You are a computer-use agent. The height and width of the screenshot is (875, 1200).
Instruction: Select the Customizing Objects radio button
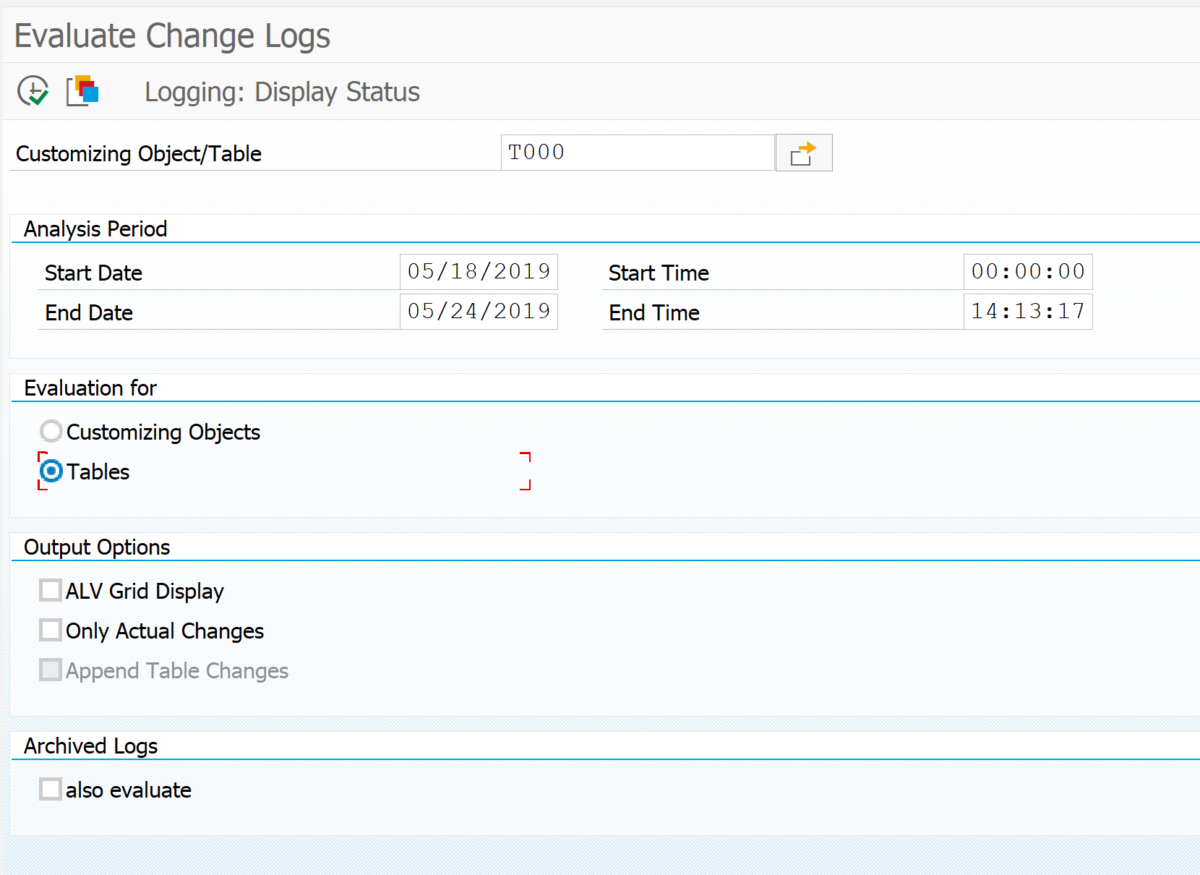tap(51, 432)
